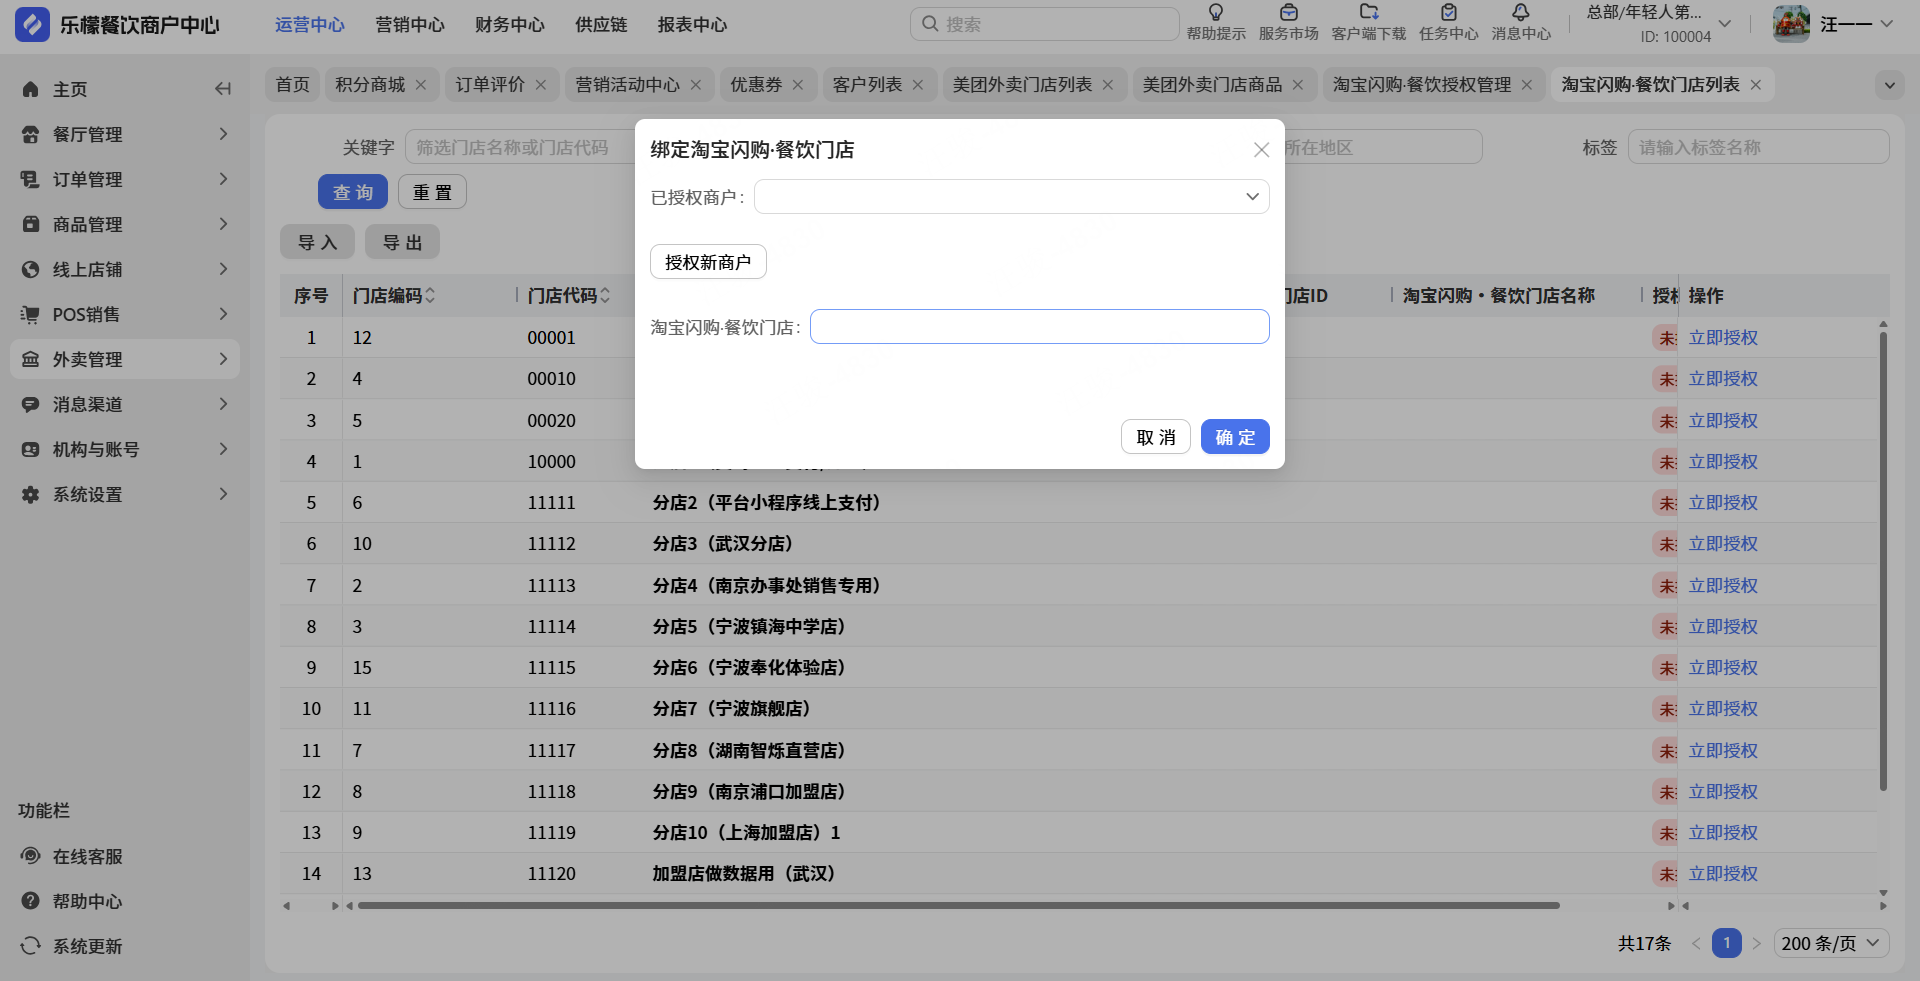Switch to 营销中心 top menu
Screen dimensions: 1920x981
click(x=409, y=25)
